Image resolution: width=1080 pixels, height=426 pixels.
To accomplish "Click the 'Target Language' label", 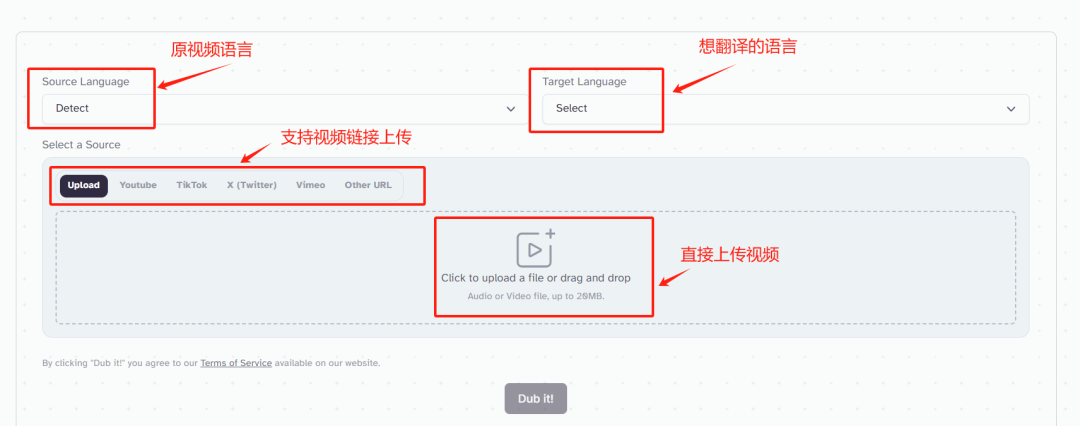I will click(584, 81).
